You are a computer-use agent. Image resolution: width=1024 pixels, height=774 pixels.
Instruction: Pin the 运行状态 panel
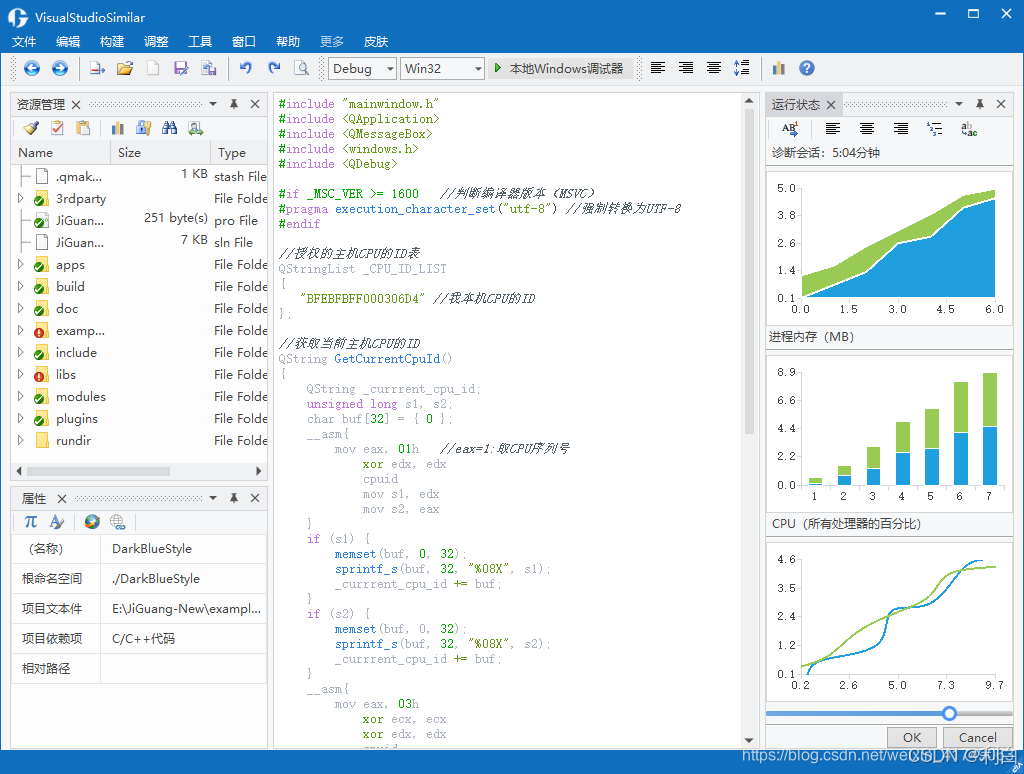pos(980,104)
